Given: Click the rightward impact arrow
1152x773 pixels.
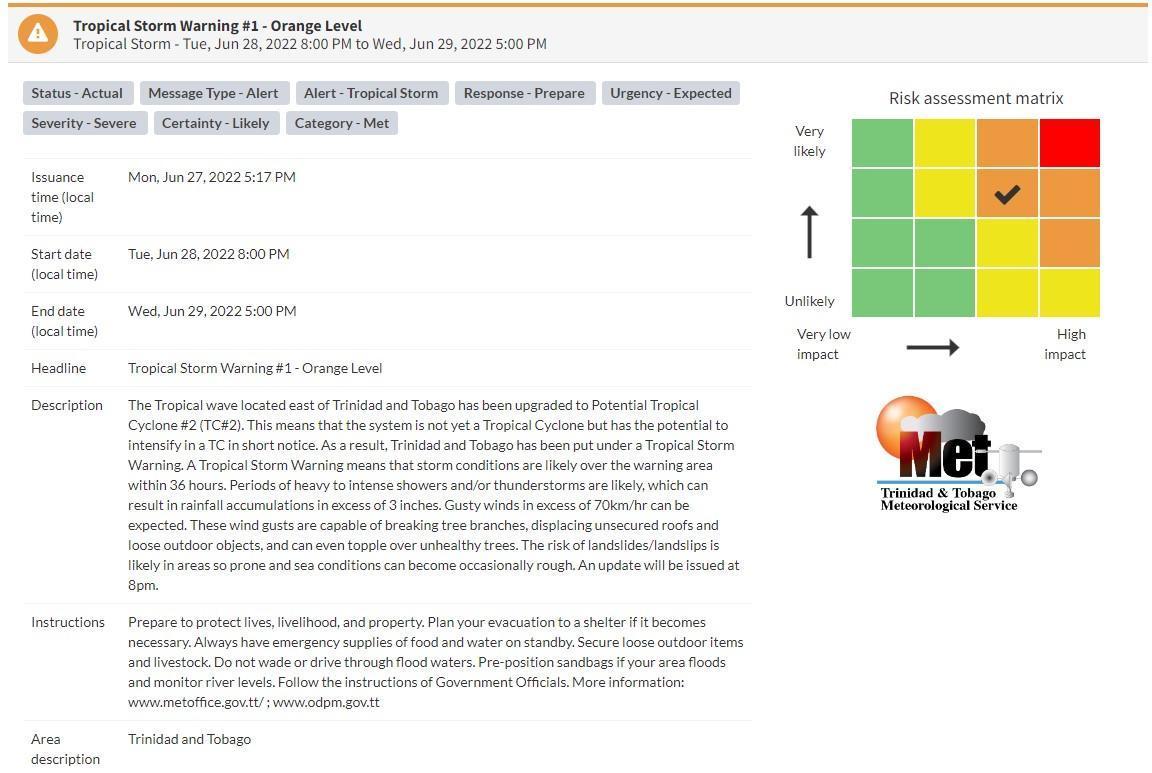Looking at the screenshot, I should coord(932,347).
